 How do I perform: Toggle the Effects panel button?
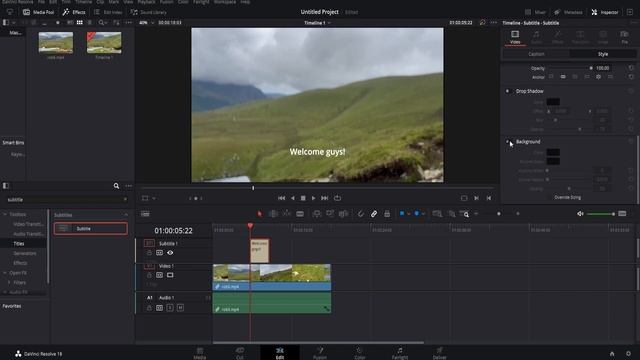[74, 12]
